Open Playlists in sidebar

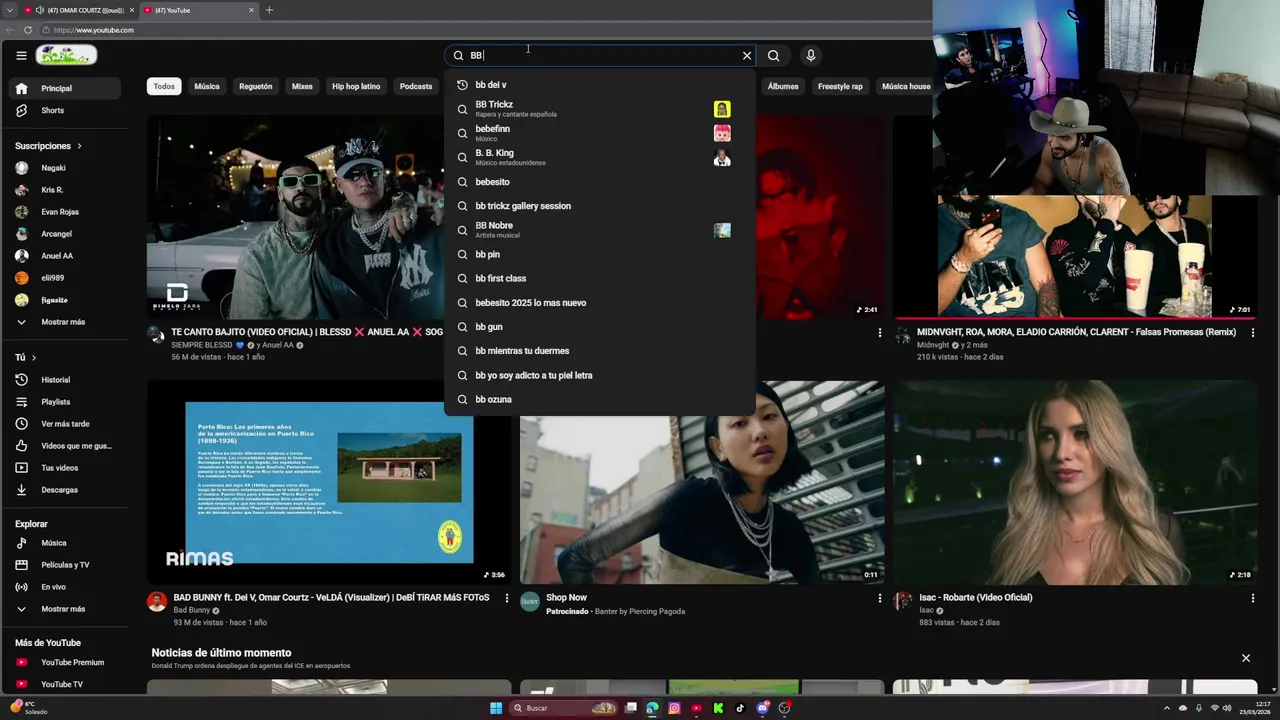tap(64, 402)
